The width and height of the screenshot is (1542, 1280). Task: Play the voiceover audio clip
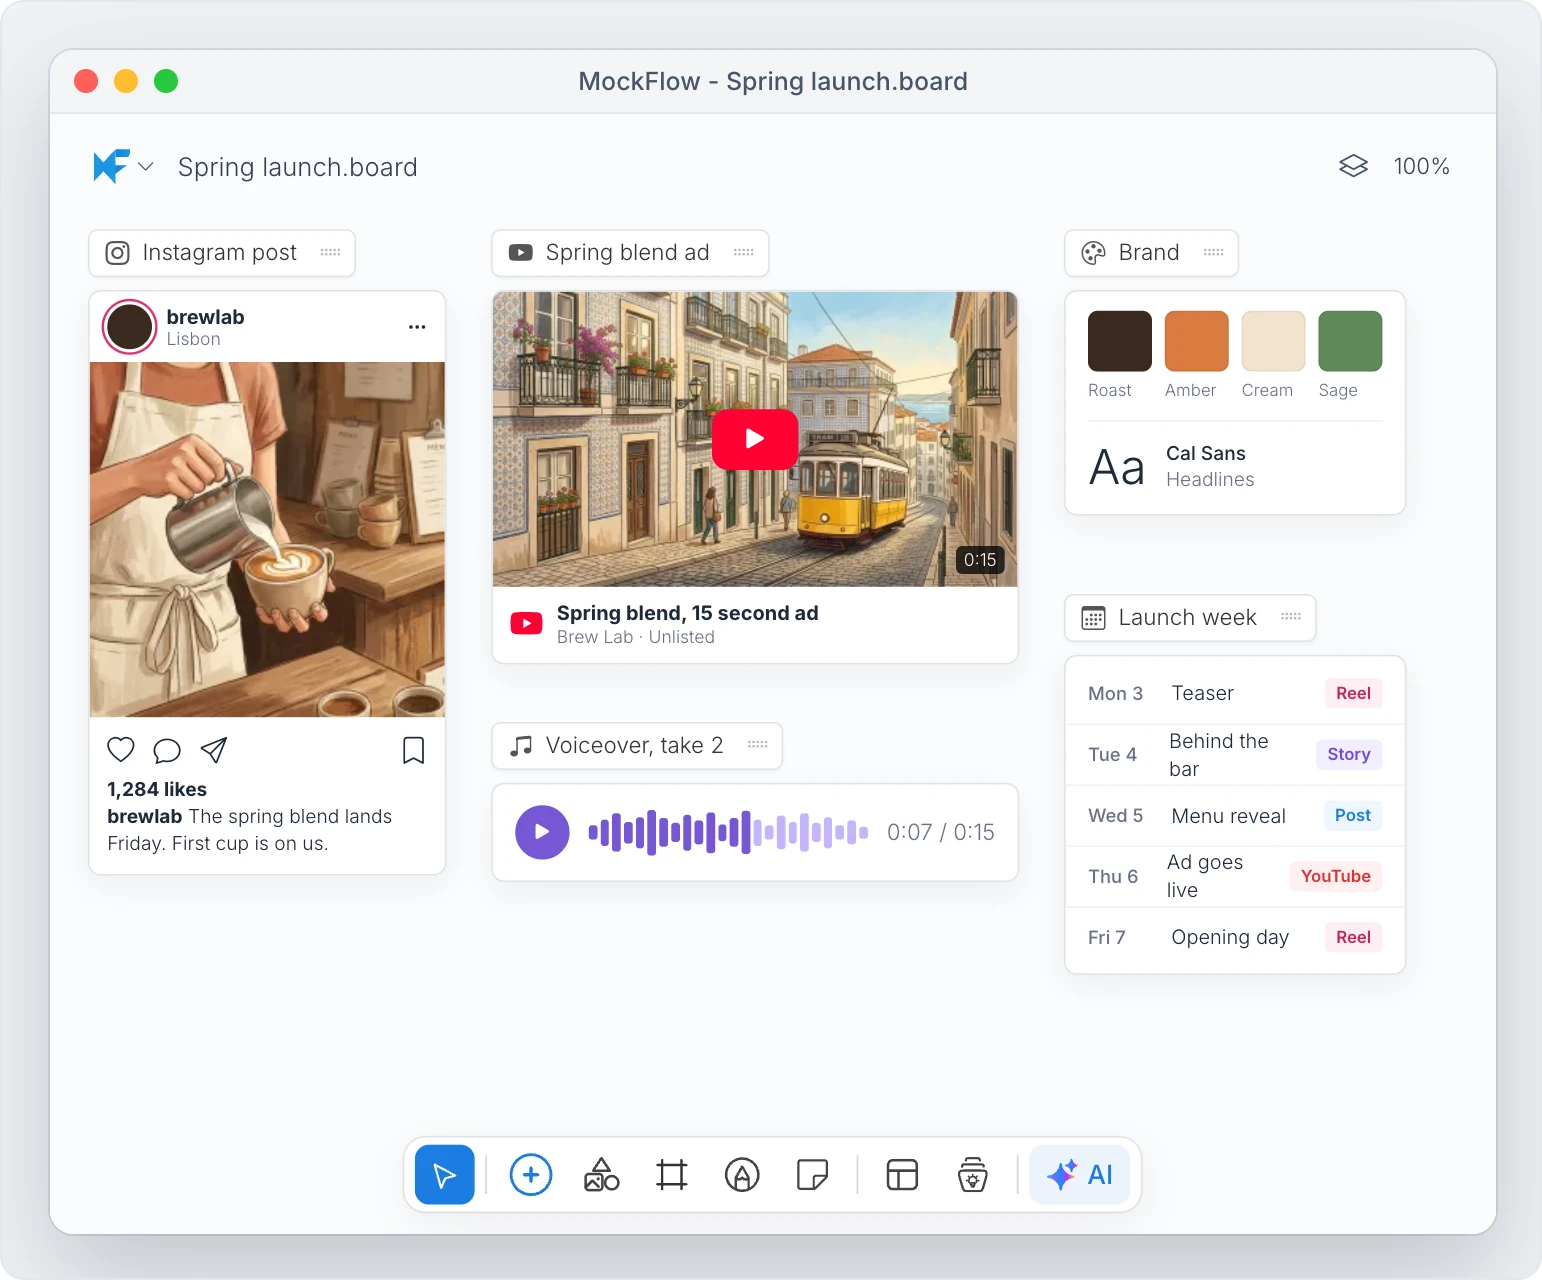click(542, 832)
